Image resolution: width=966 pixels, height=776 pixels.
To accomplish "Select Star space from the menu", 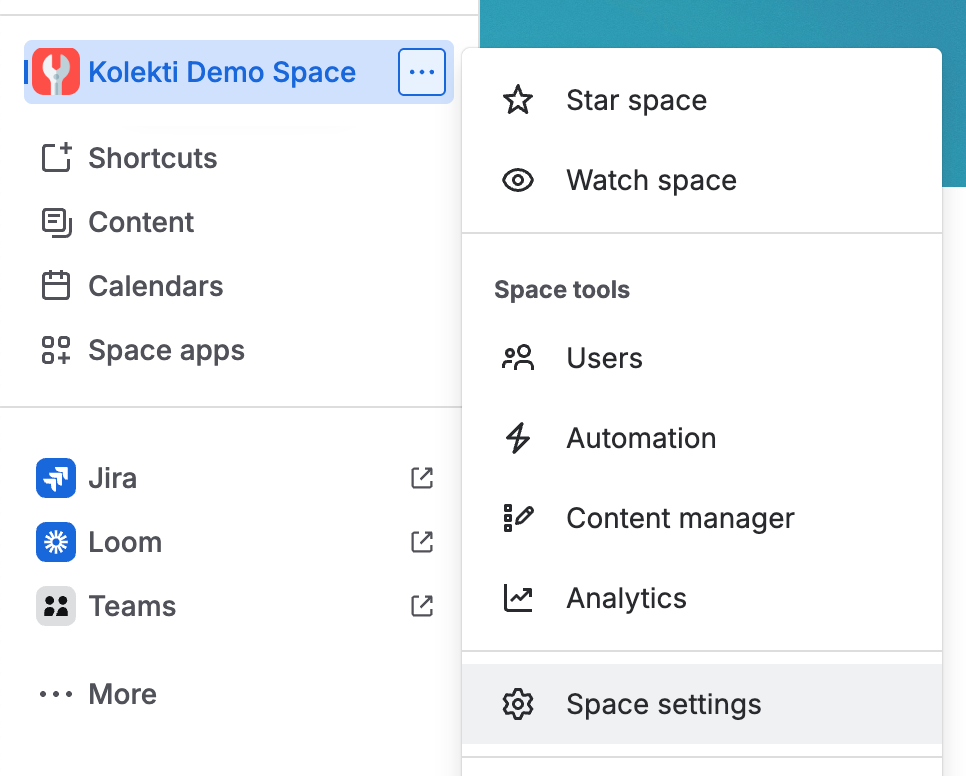I will 636,100.
